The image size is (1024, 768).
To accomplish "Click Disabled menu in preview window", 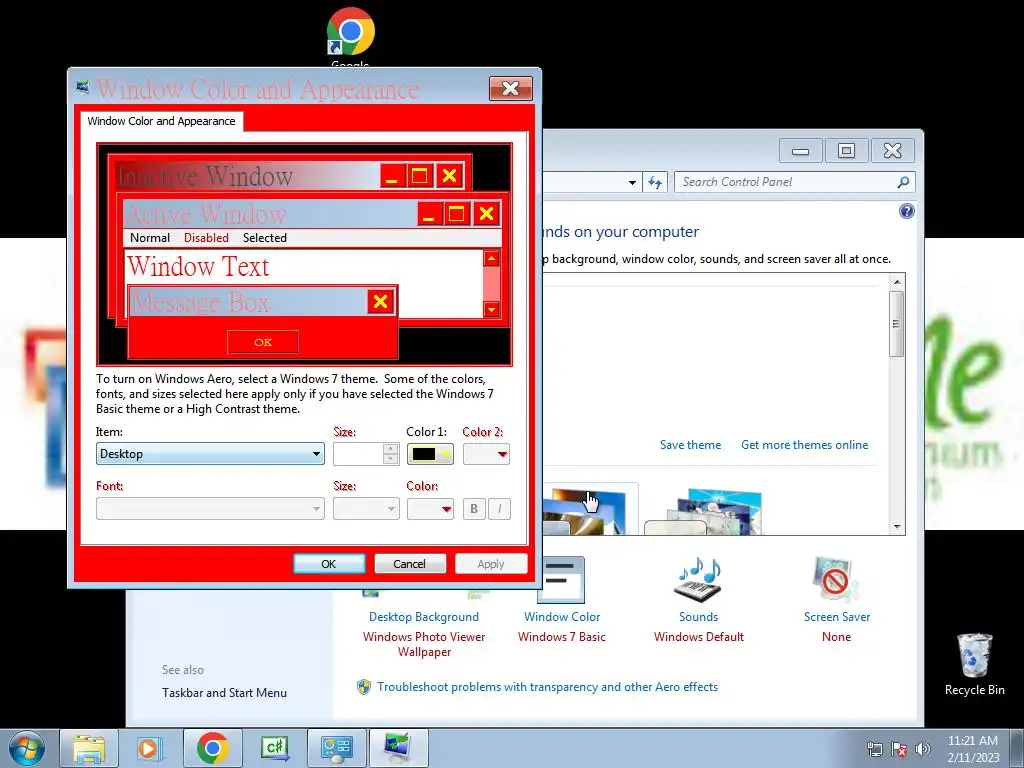I will (x=206, y=238).
